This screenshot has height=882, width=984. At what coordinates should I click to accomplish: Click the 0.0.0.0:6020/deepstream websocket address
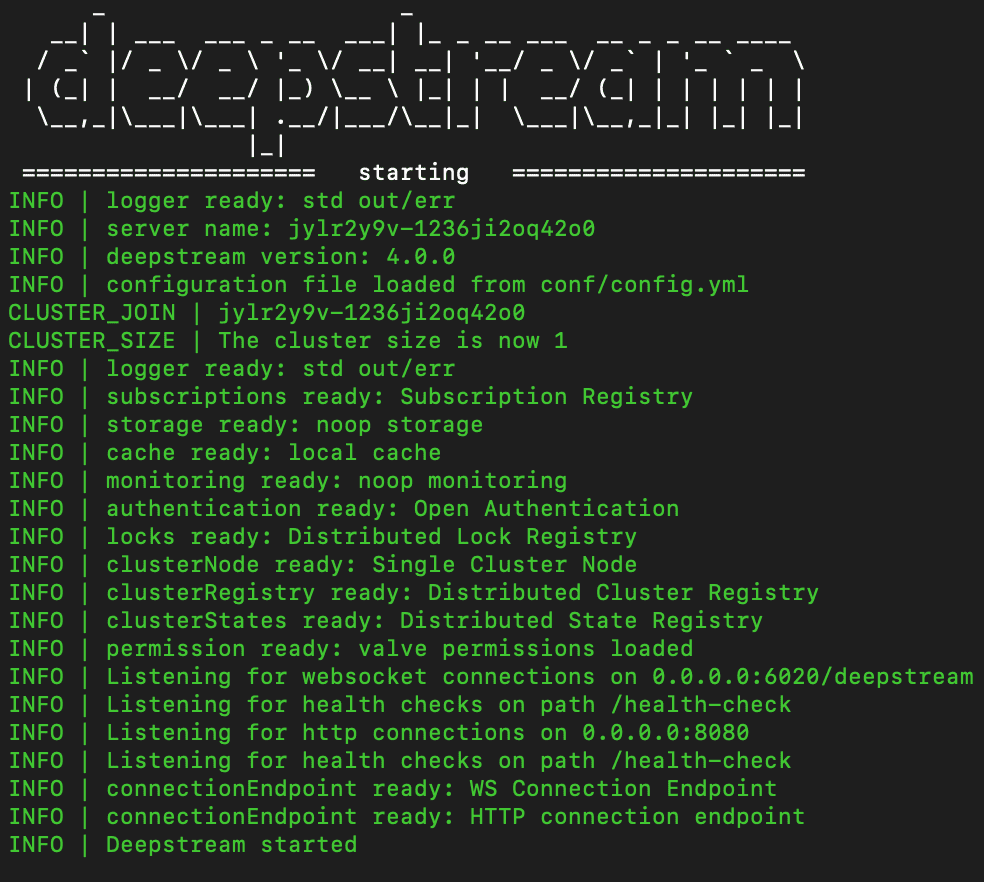pos(813,677)
